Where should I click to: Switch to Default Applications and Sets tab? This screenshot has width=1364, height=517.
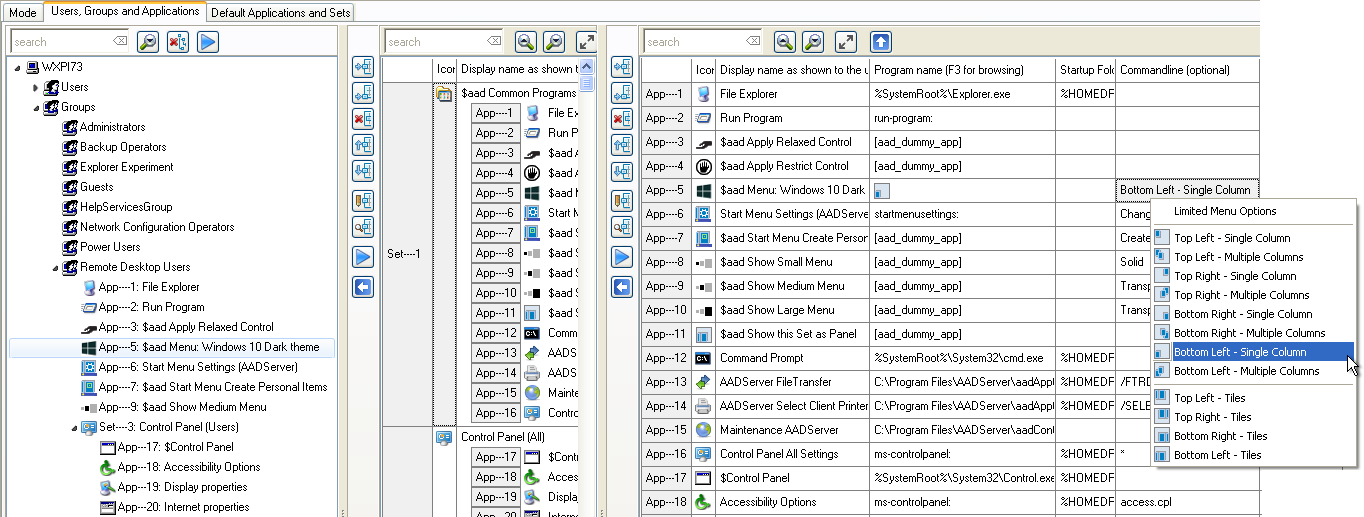[x=280, y=12]
